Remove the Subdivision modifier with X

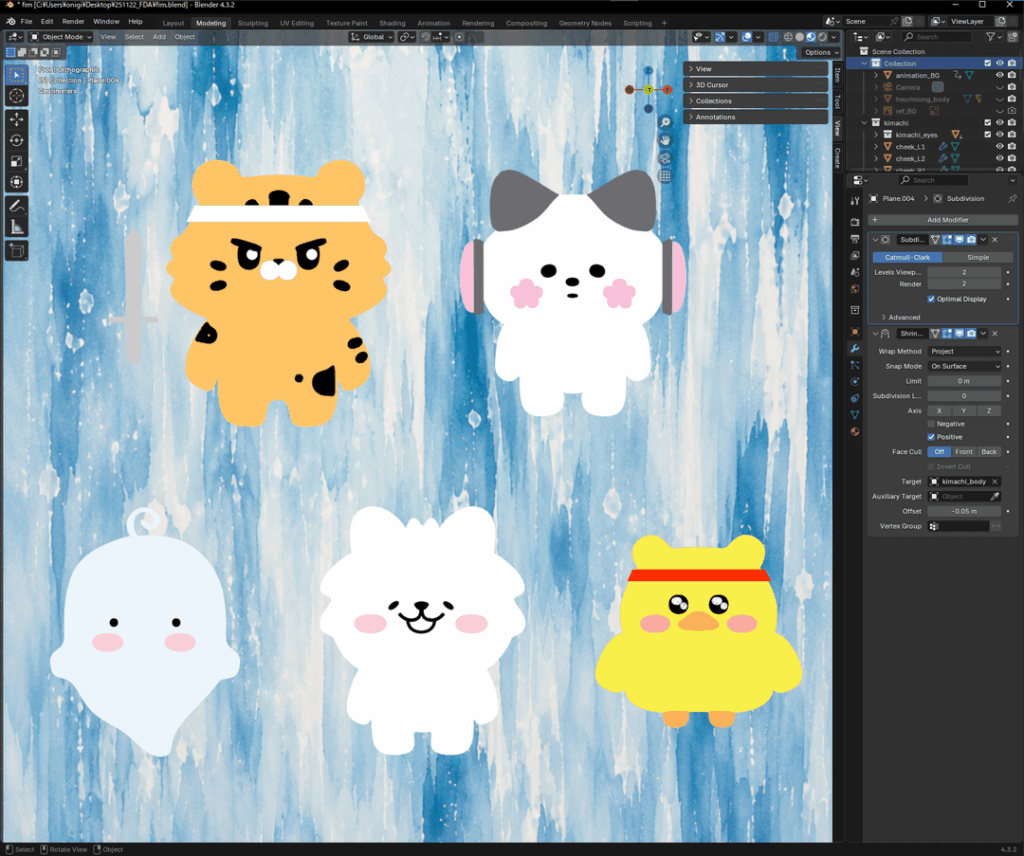pos(995,240)
